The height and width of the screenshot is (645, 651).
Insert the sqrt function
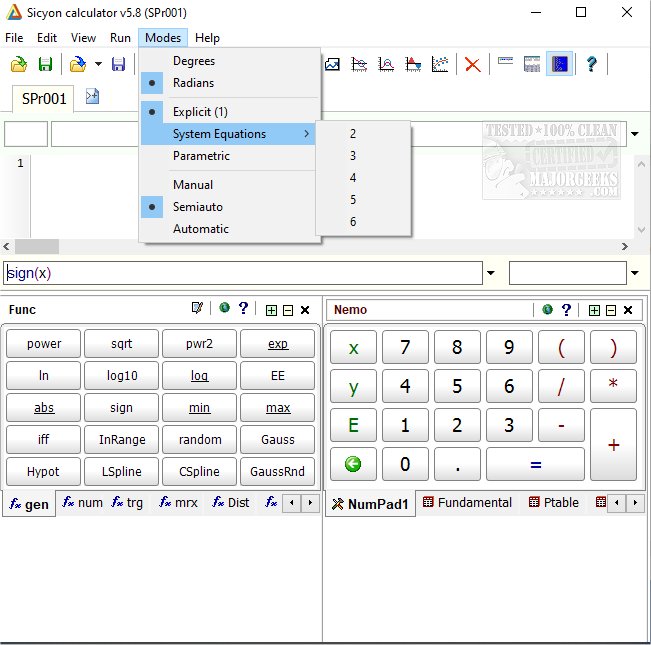click(x=121, y=344)
